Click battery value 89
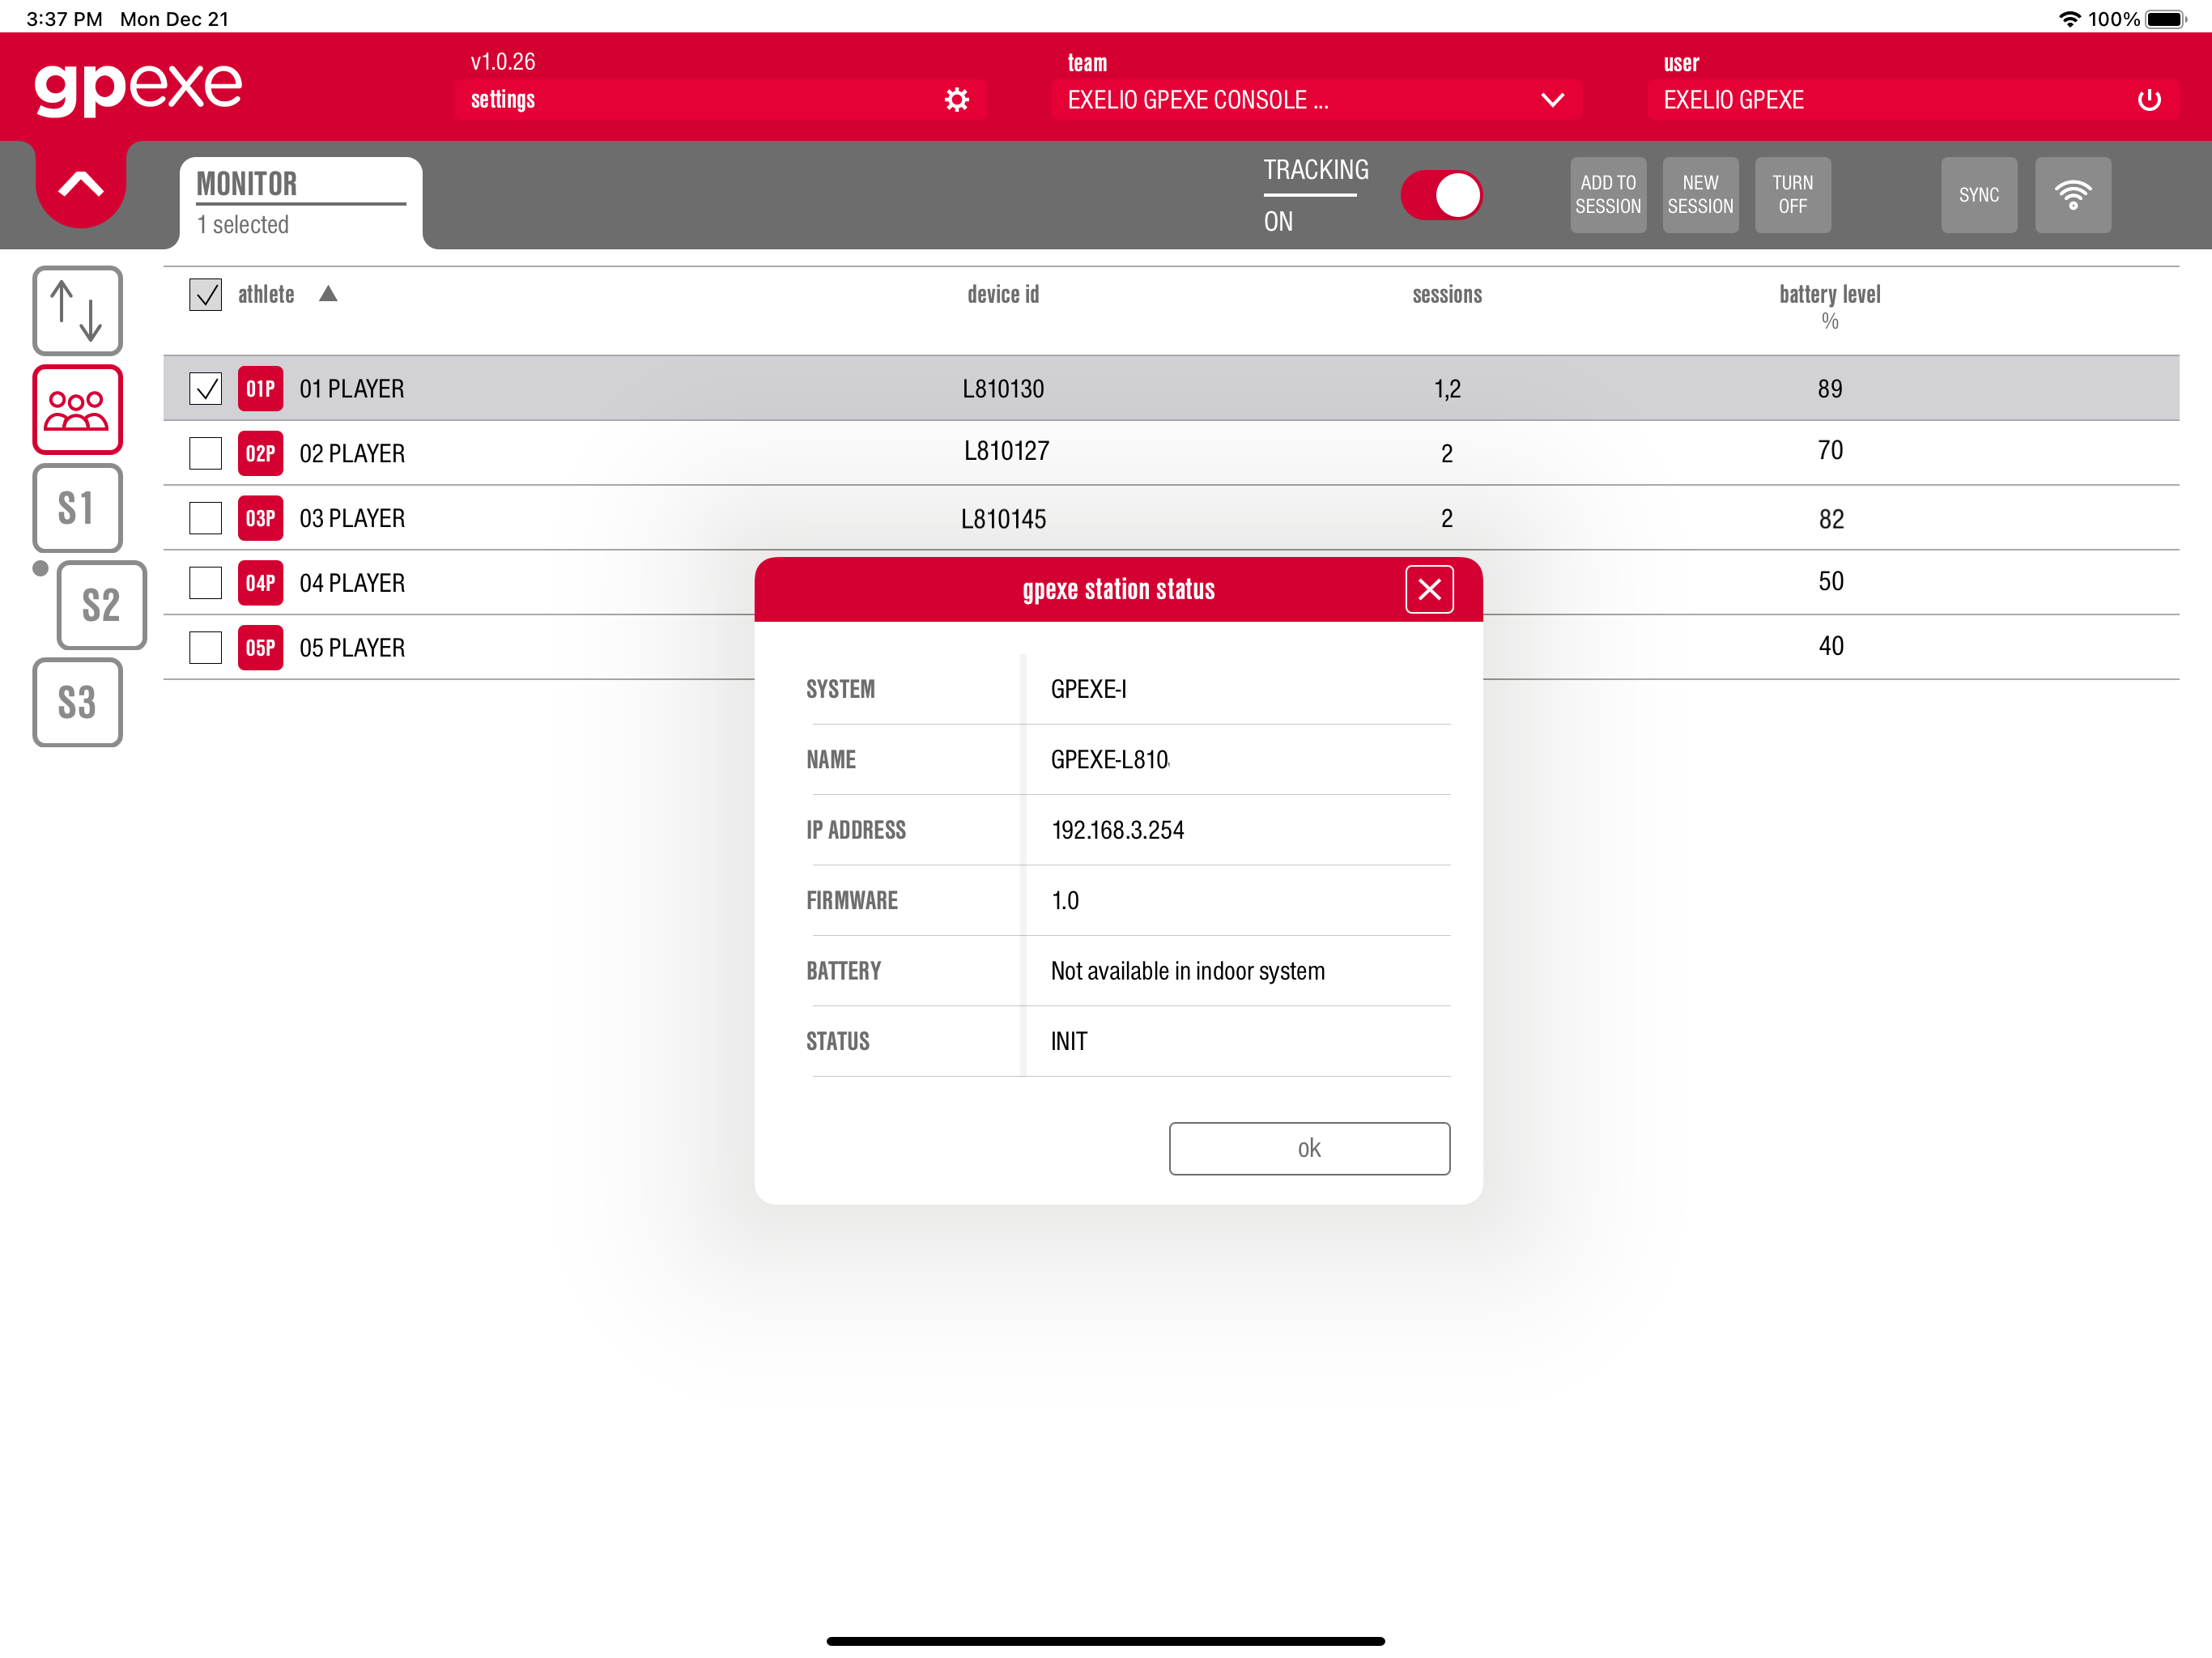 [1829, 389]
